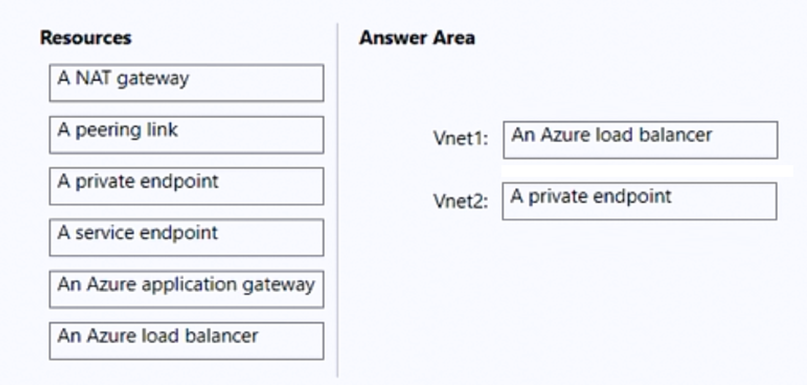This screenshot has width=807, height=385.
Task: Select the peering link resource box
Action: coord(186,135)
